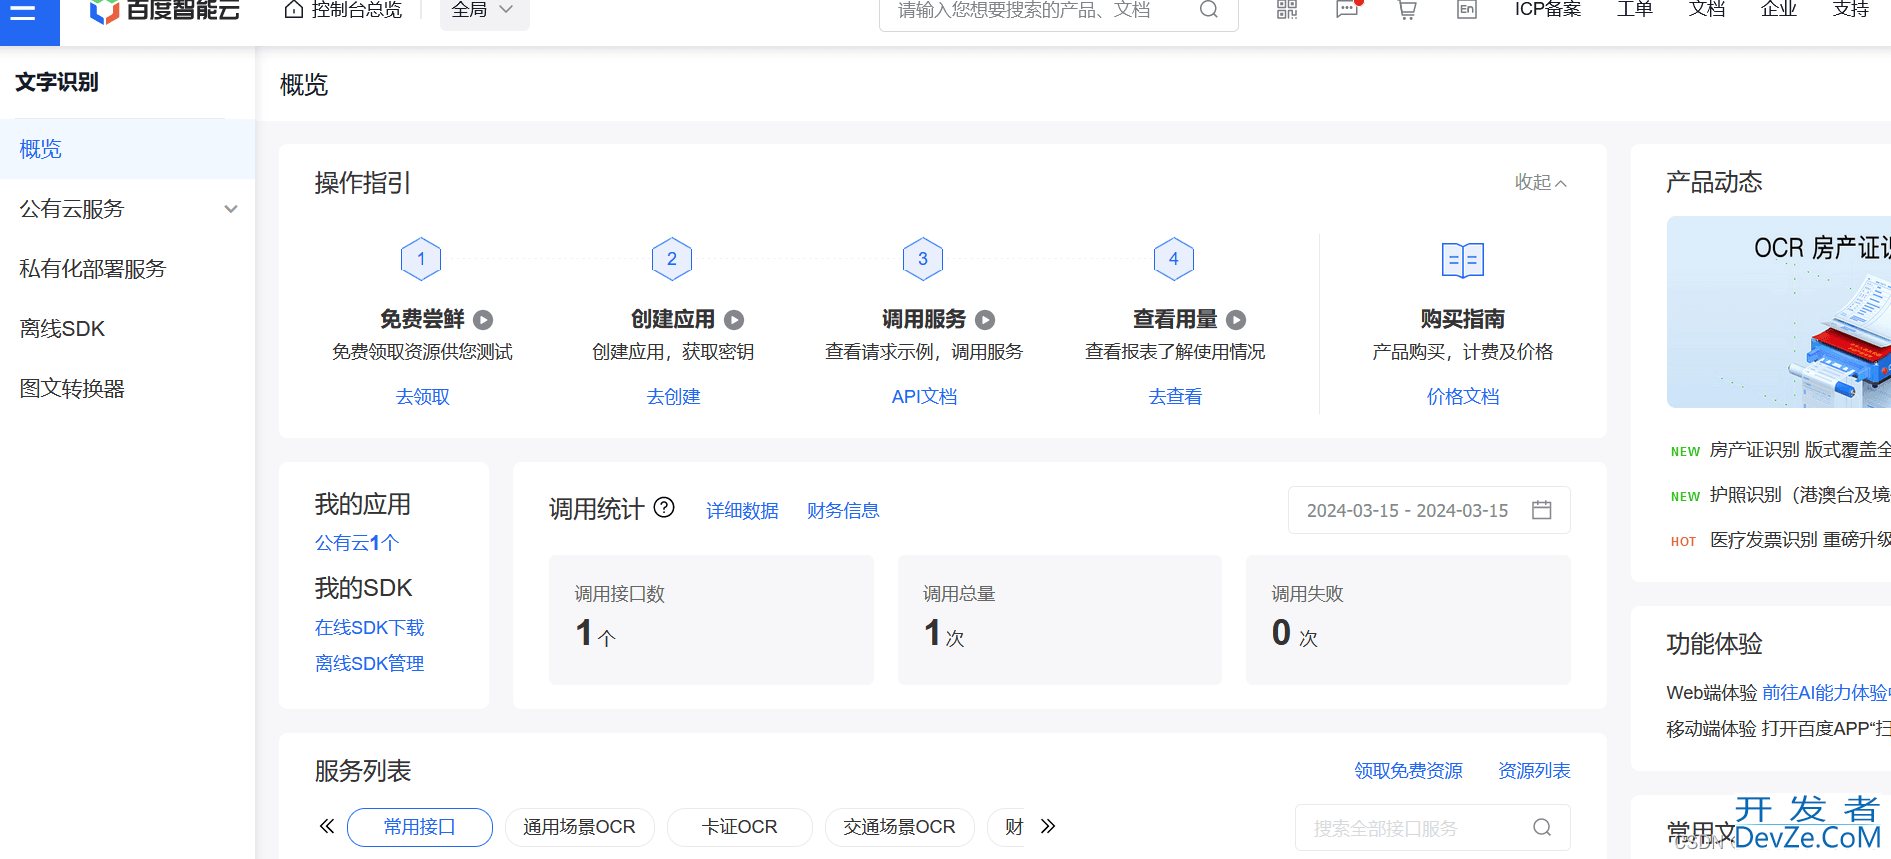Open 资源列表 link

[x=1534, y=771]
